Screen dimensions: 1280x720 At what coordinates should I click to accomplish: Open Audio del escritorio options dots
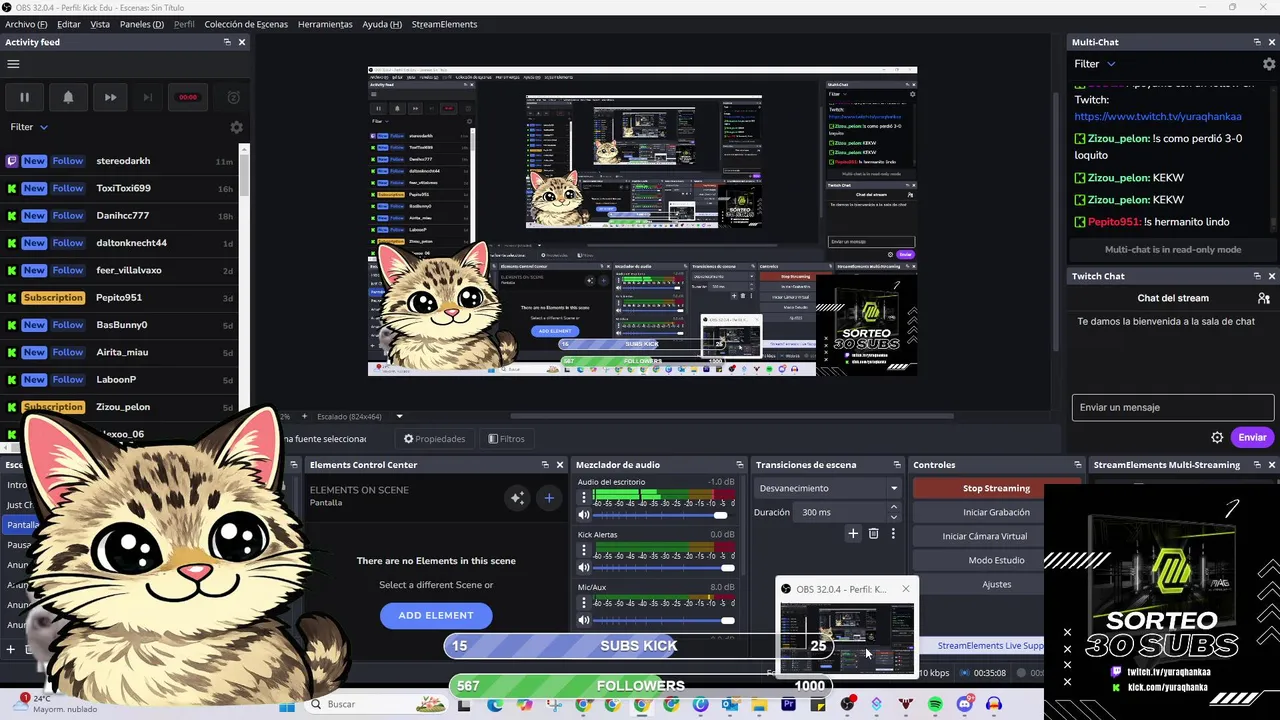coord(584,496)
